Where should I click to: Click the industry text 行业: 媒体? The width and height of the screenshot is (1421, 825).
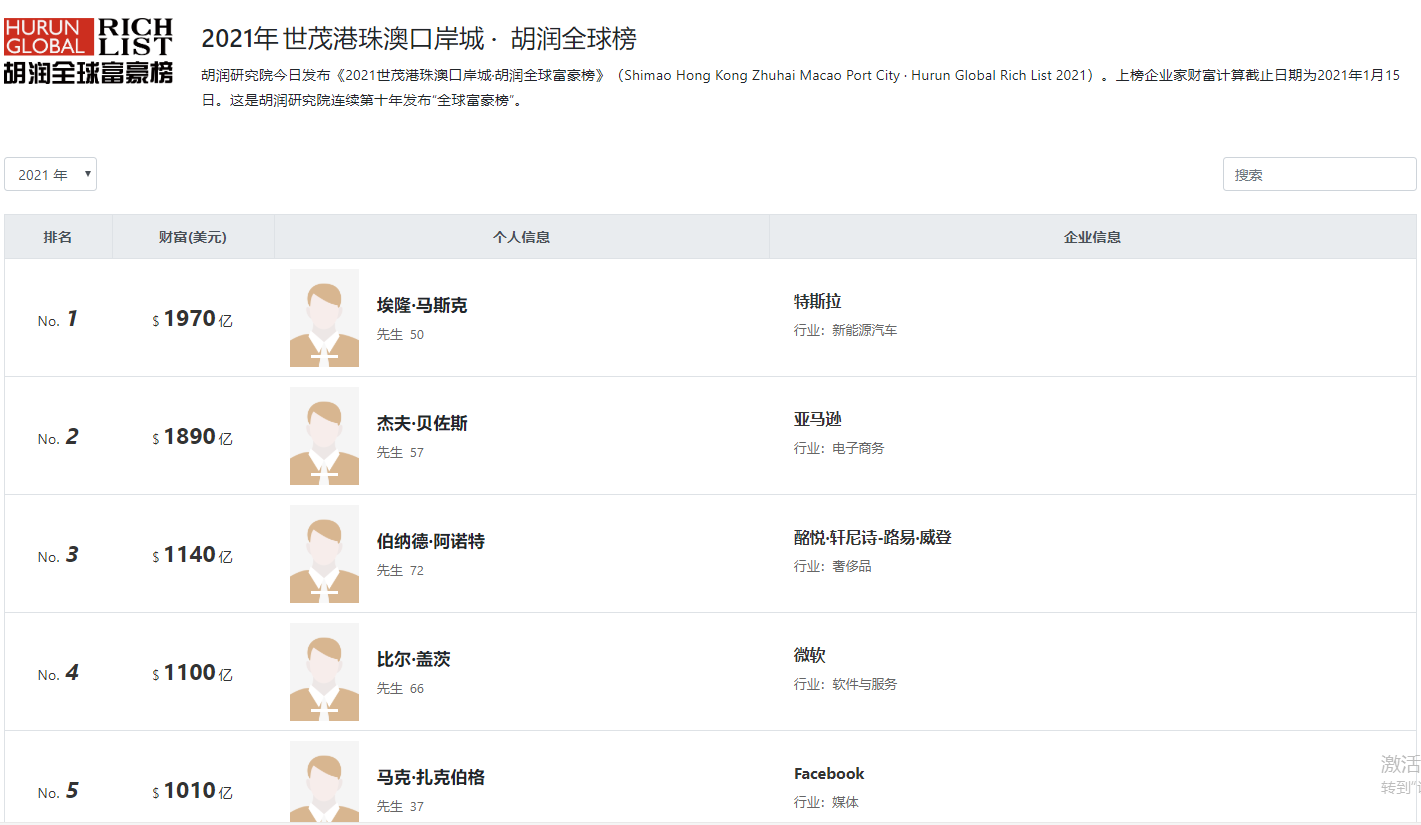coord(826,802)
